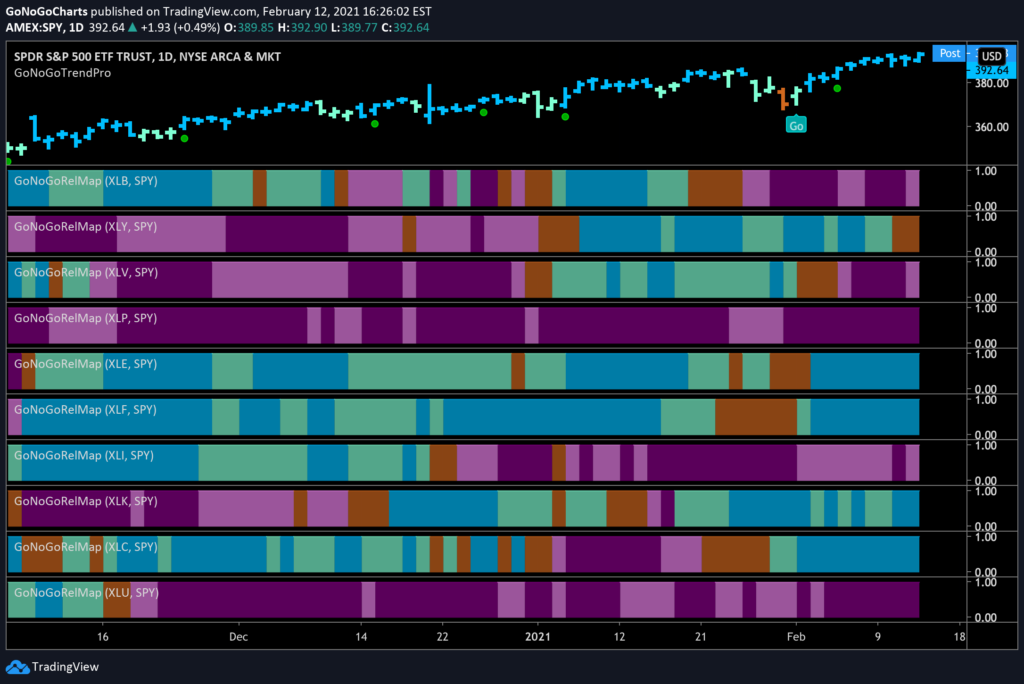This screenshot has width=1024, height=684.
Task: Click GoNoGoRelMap (XLF, SPY) label
Action: [x=86, y=410]
